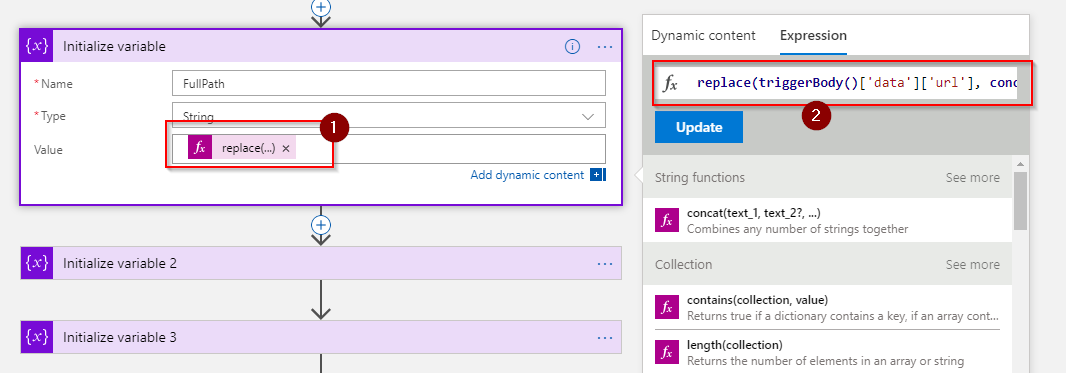Expand the Initialize variable 3 step

[321, 337]
